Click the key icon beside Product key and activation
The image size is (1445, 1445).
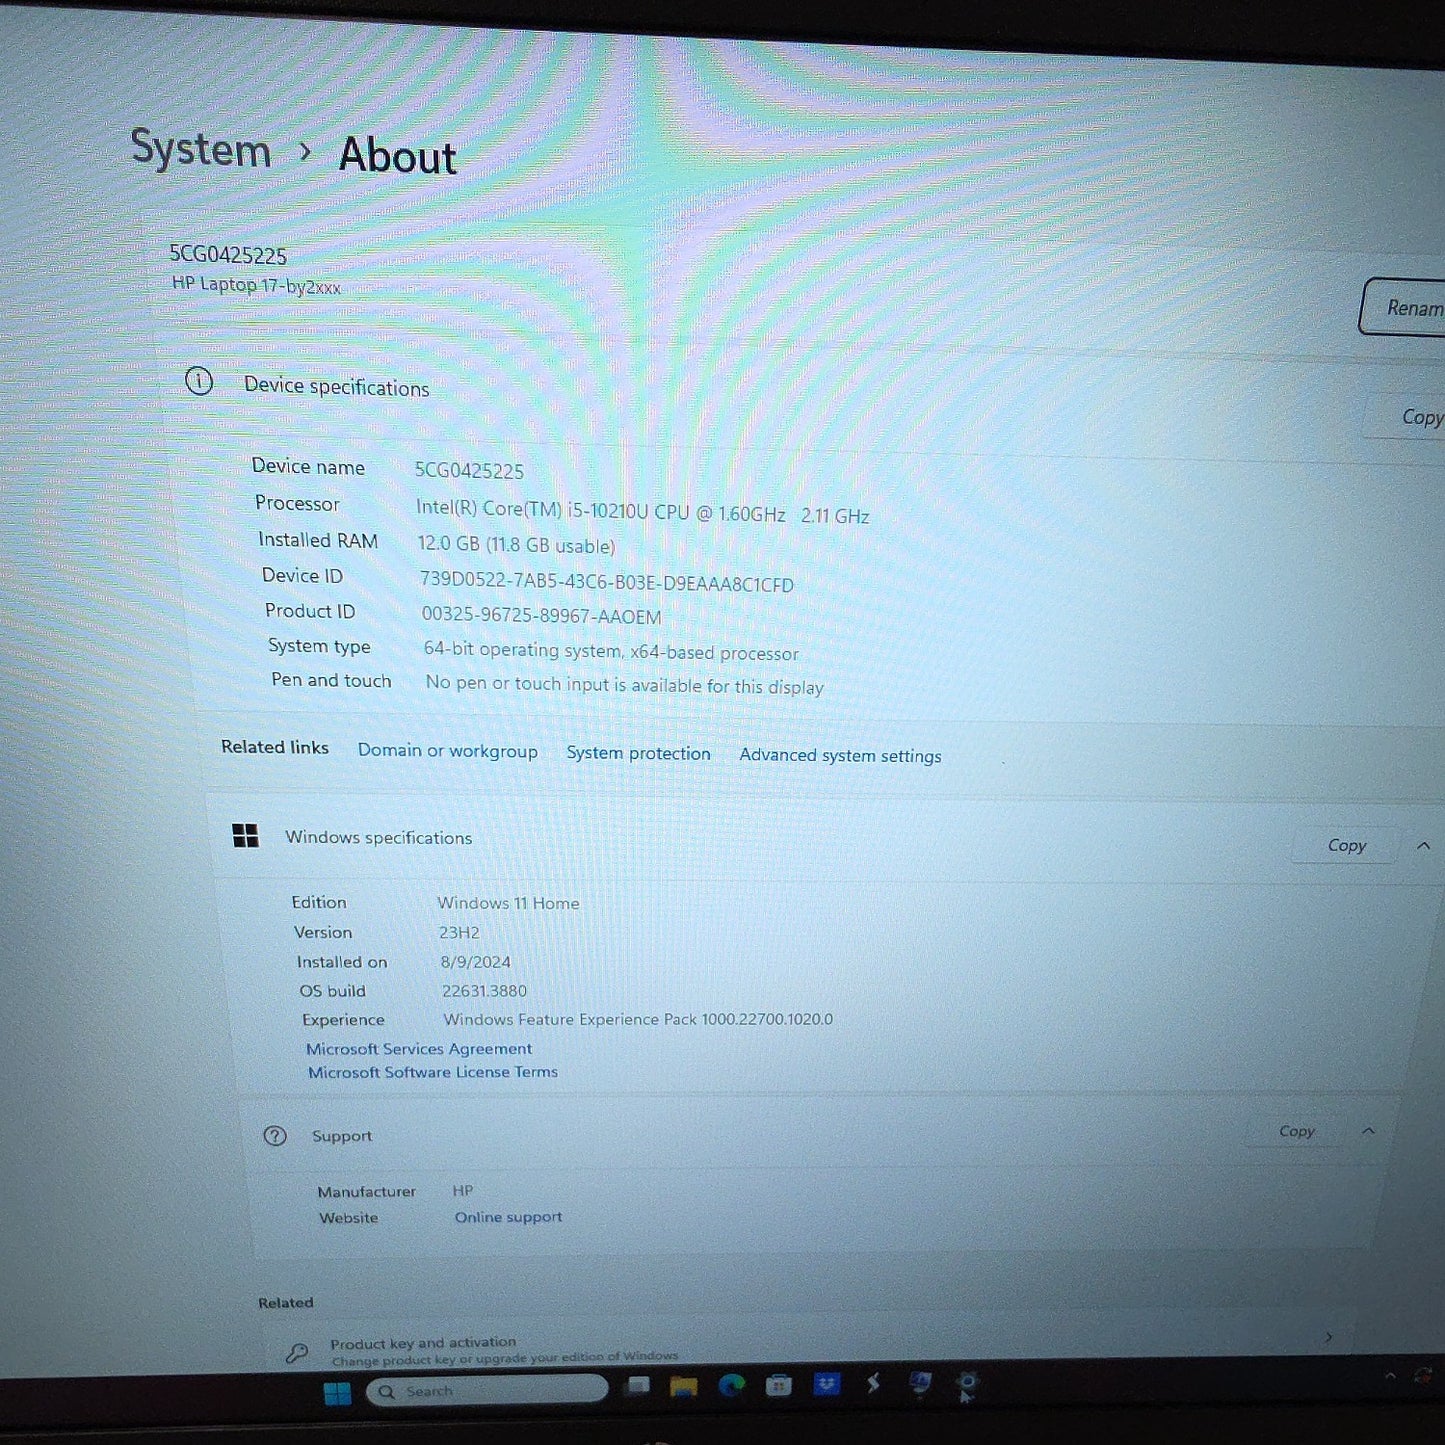pyautogui.click(x=297, y=1353)
